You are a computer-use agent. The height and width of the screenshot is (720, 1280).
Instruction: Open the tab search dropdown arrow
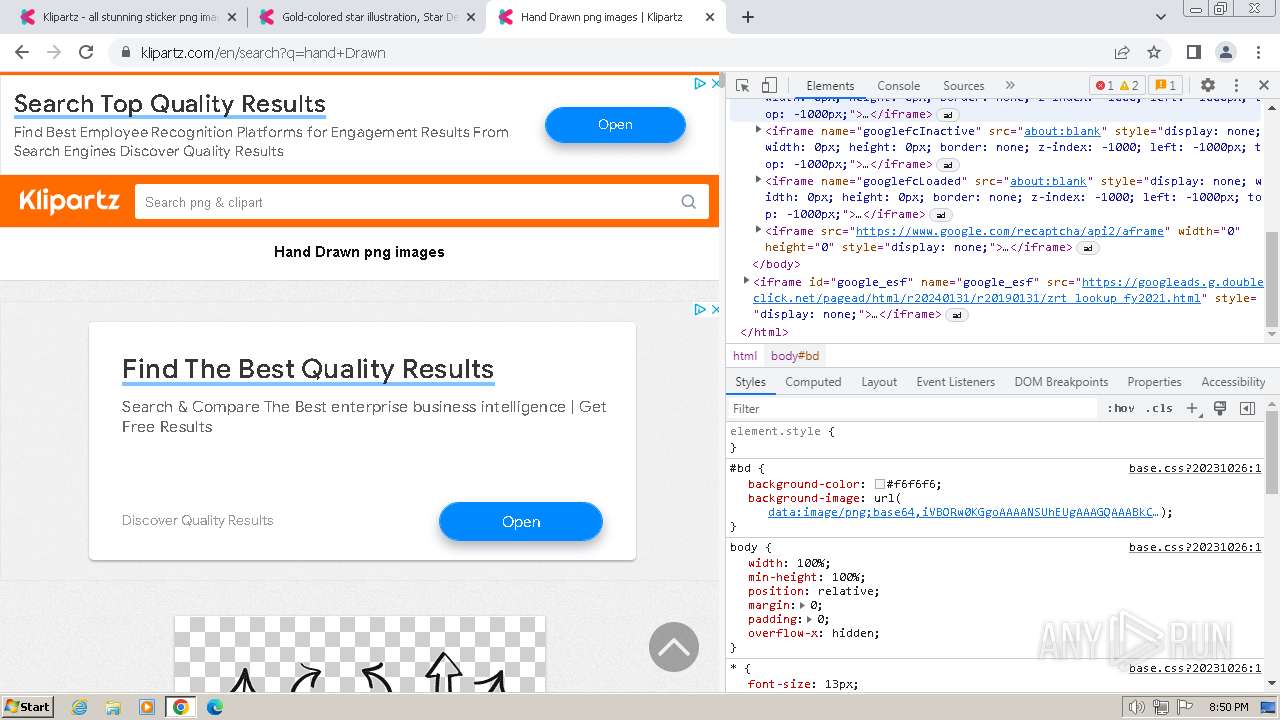coord(1161,17)
